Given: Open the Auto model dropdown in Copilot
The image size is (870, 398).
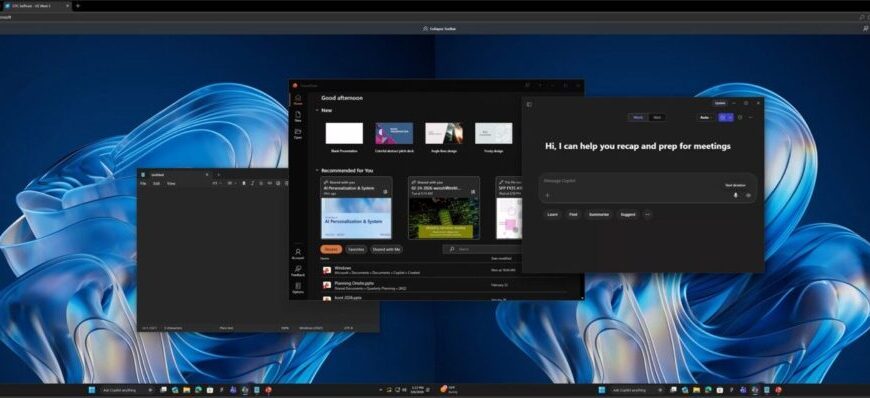Looking at the screenshot, I should click(705, 118).
